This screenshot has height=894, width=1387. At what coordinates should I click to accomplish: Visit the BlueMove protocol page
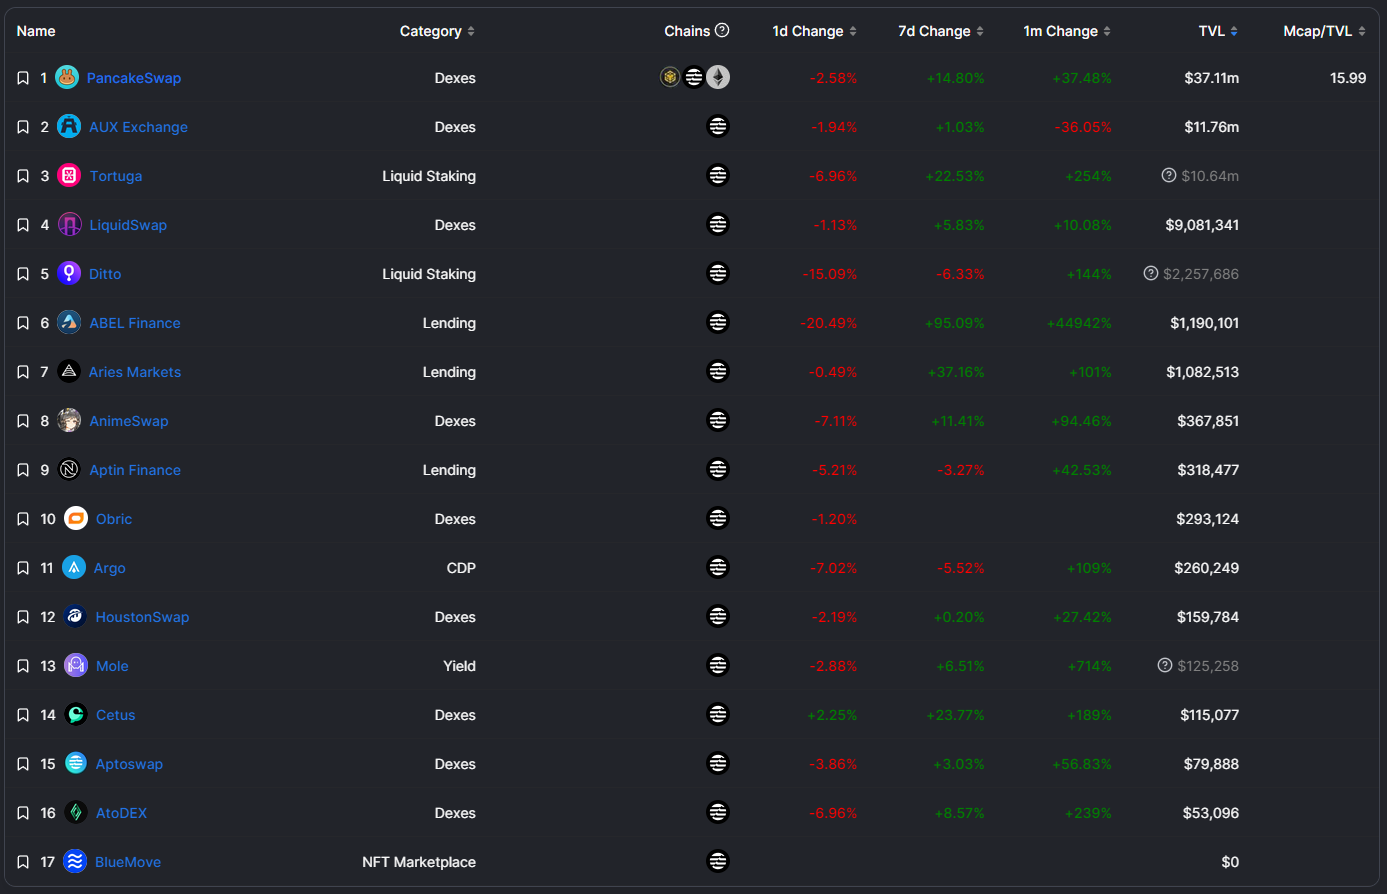click(128, 862)
